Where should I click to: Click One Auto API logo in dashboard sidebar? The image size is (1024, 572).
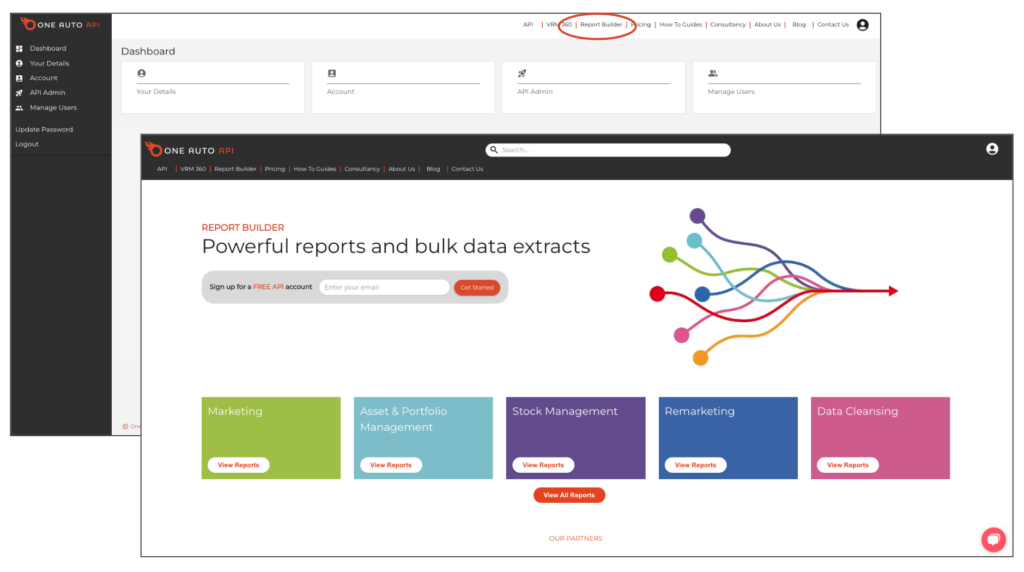pyautogui.click(x=60, y=24)
